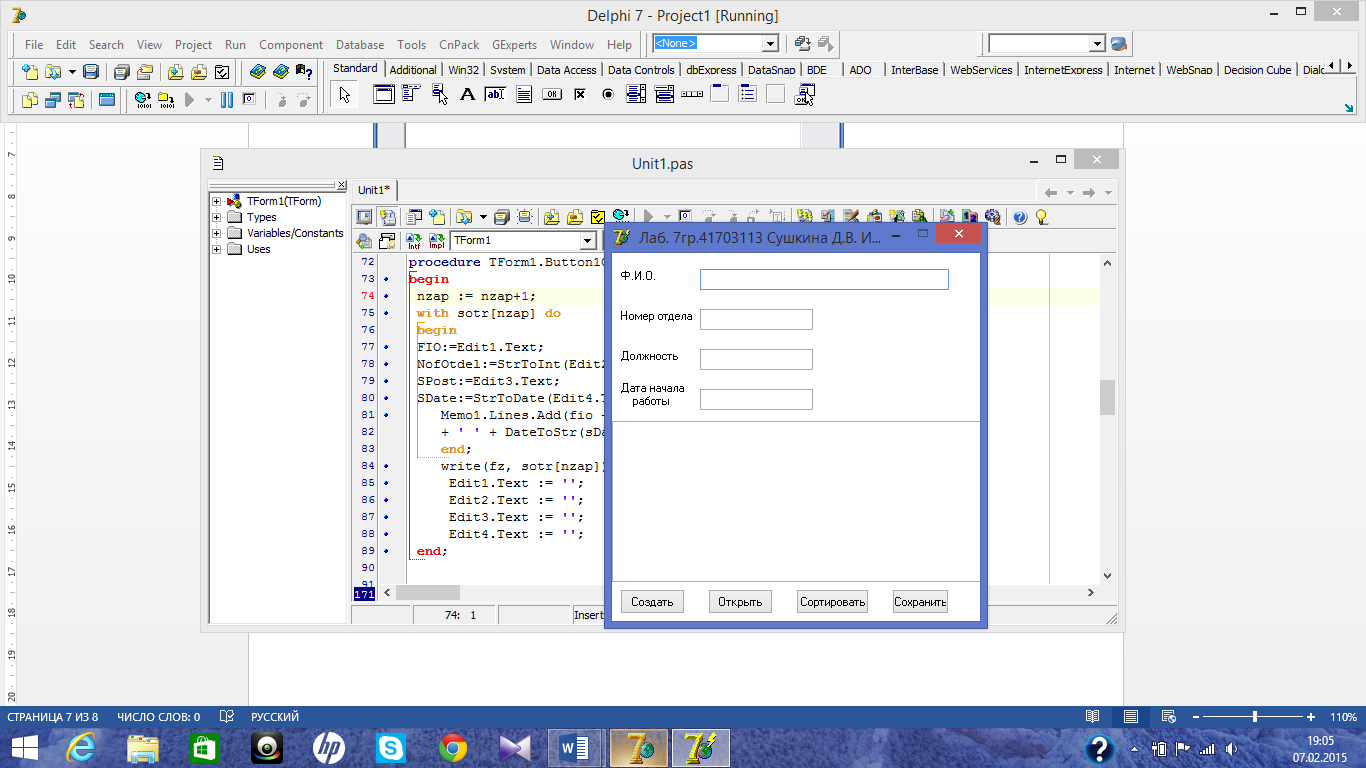Screen dimensions: 1366x768
Task: Expand the Types tree node
Action: [216, 217]
